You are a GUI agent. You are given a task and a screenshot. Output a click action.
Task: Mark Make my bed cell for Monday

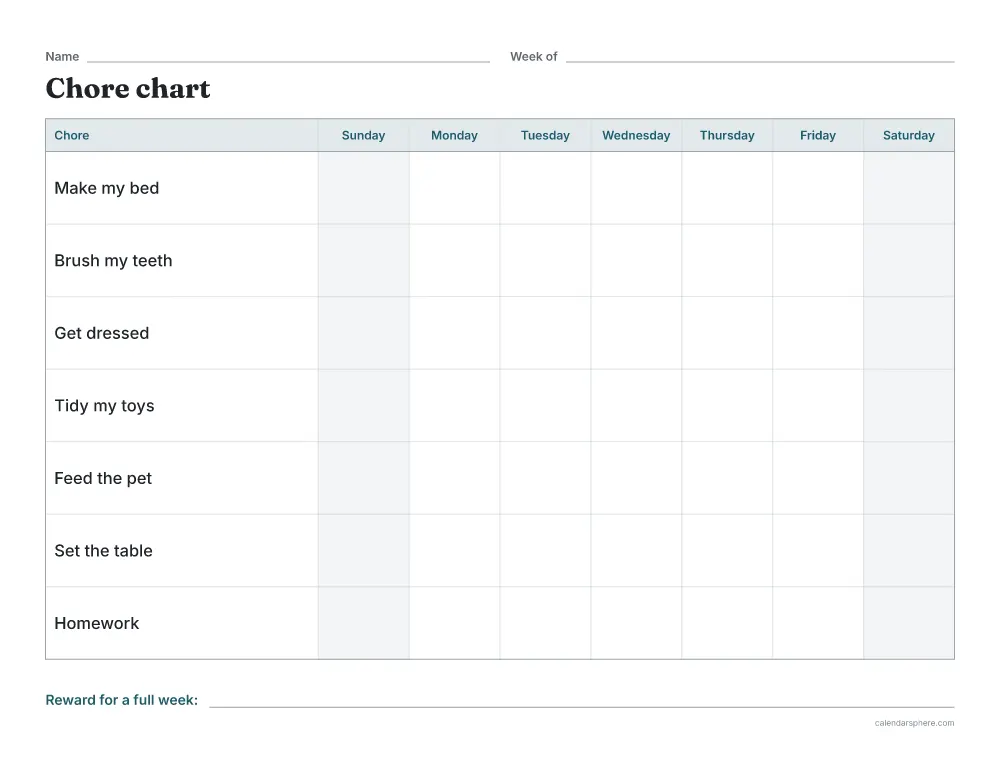[x=454, y=188]
